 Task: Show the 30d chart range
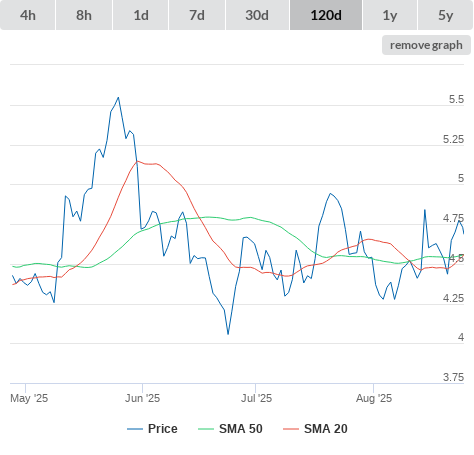pyautogui.click(x=257, y=15)
